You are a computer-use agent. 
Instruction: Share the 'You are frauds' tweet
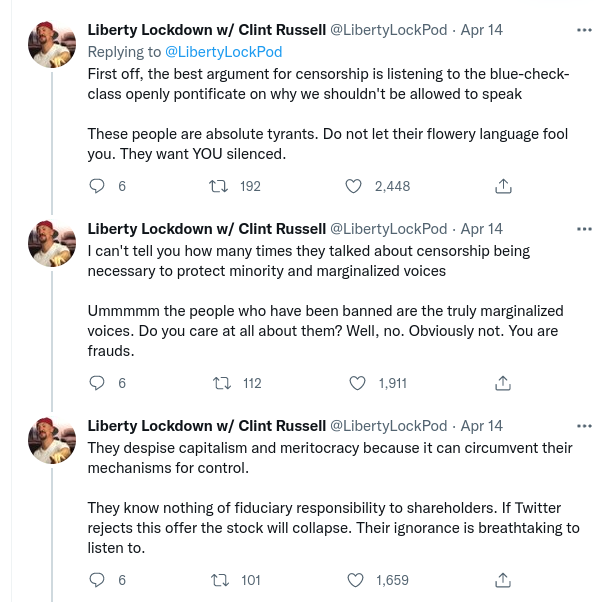point(504,383)
